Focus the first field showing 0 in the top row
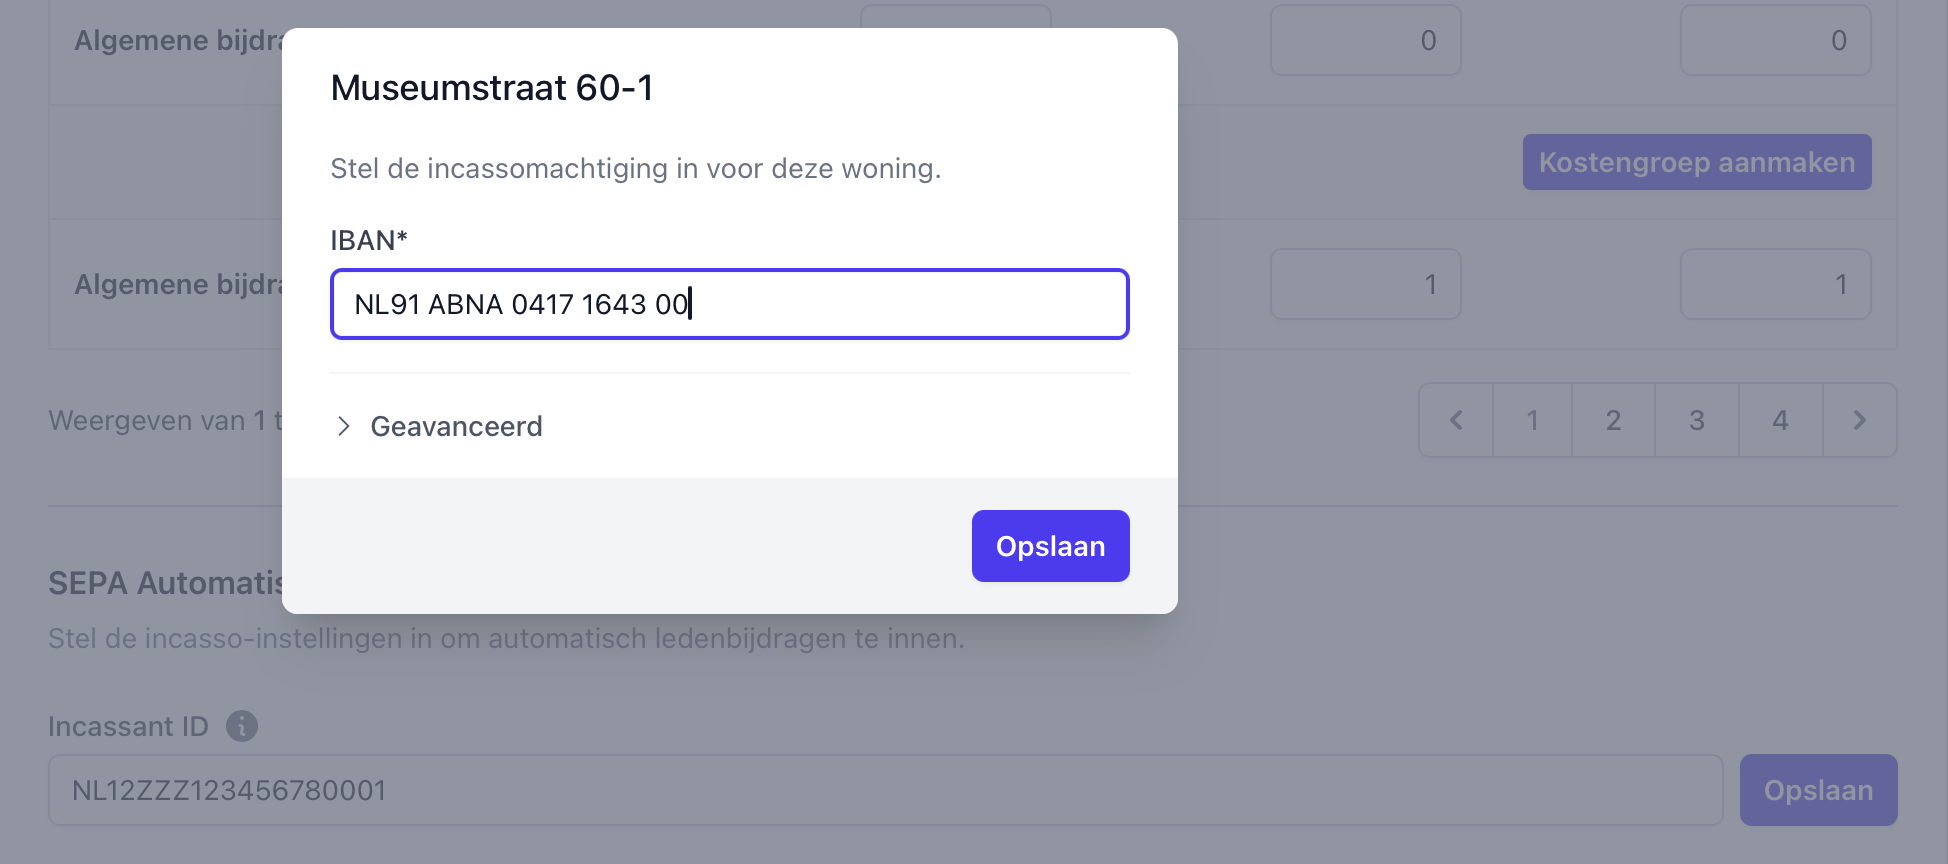The image size is (1948, 864). click(x=1365, y=40)
